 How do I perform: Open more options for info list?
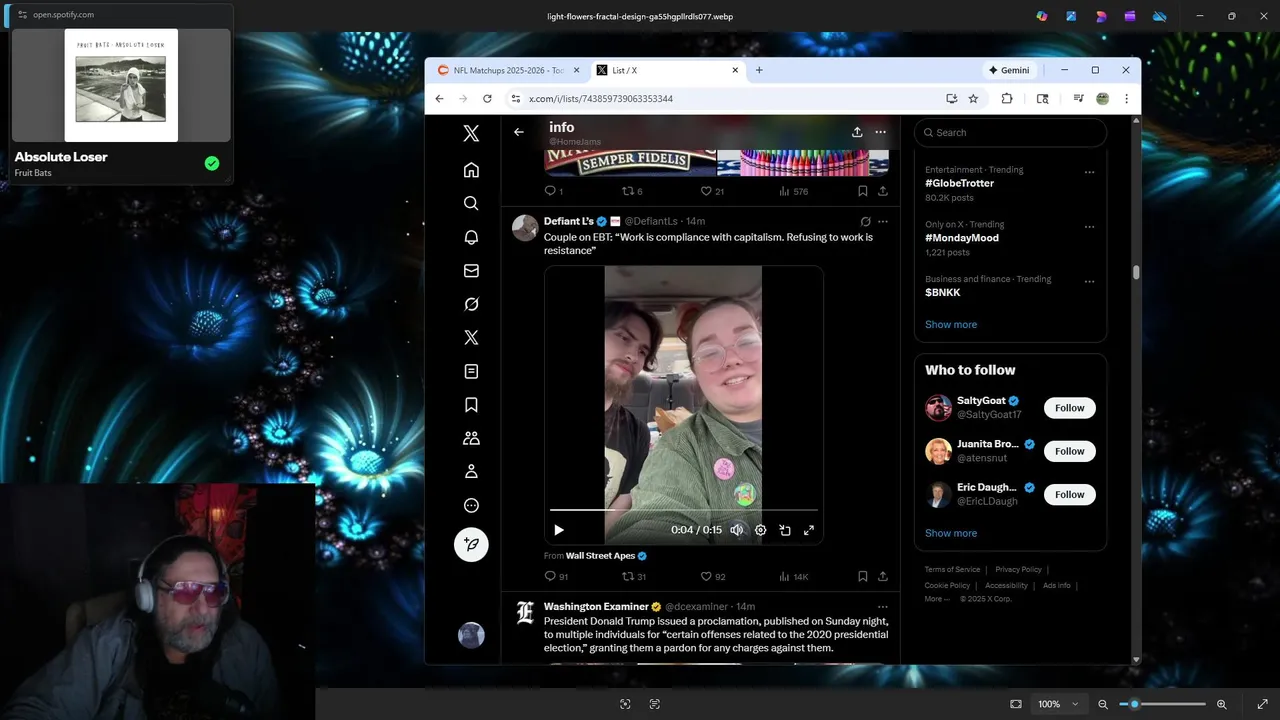(880, 132)
